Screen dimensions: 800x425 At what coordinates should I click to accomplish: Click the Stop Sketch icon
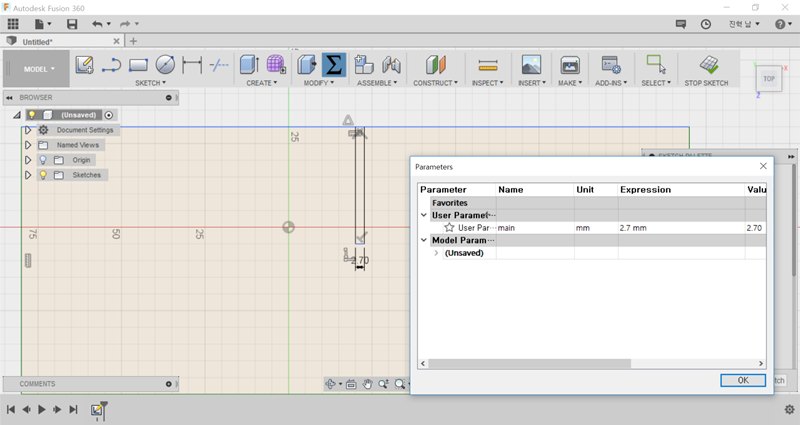pyautogui.click(x=708, y=65)
